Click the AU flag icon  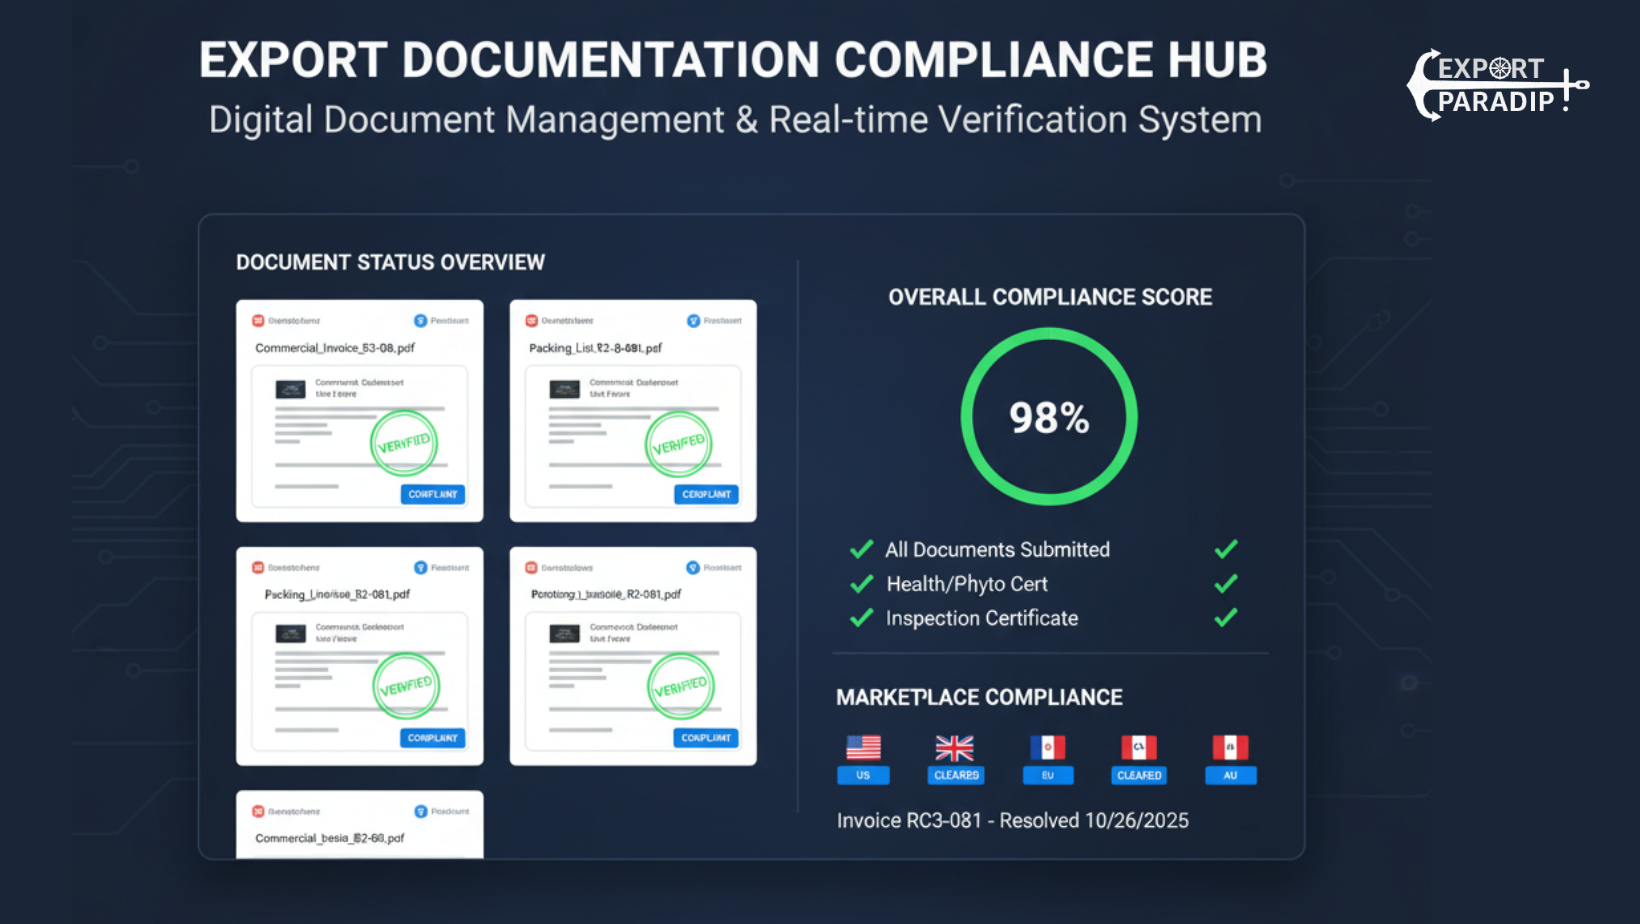1231,745
